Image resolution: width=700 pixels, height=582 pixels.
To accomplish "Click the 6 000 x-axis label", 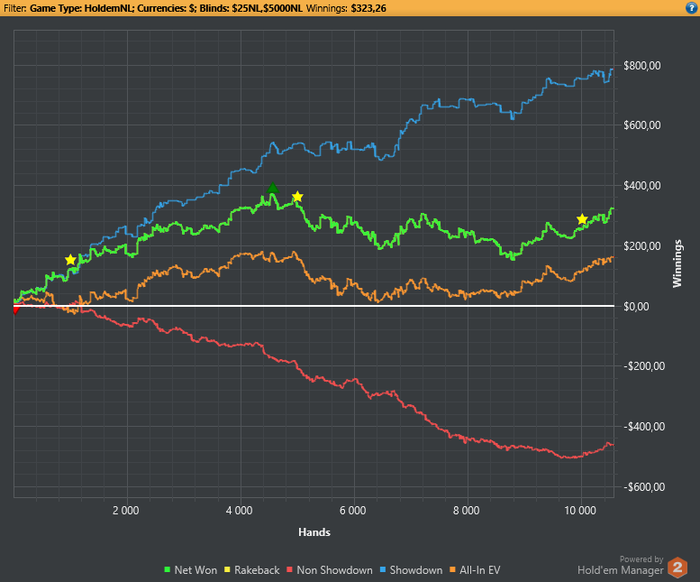I will click(x=353, y=510).
